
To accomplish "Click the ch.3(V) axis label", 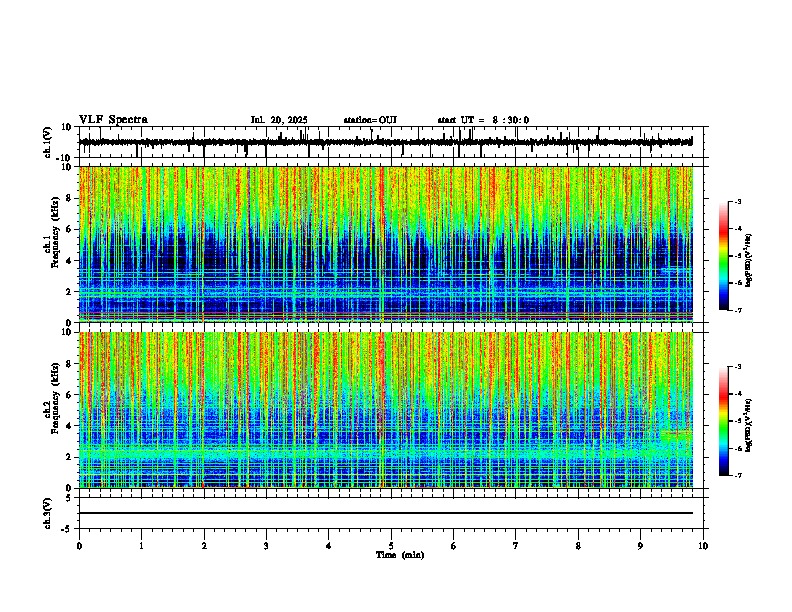I will coord(47,513).
